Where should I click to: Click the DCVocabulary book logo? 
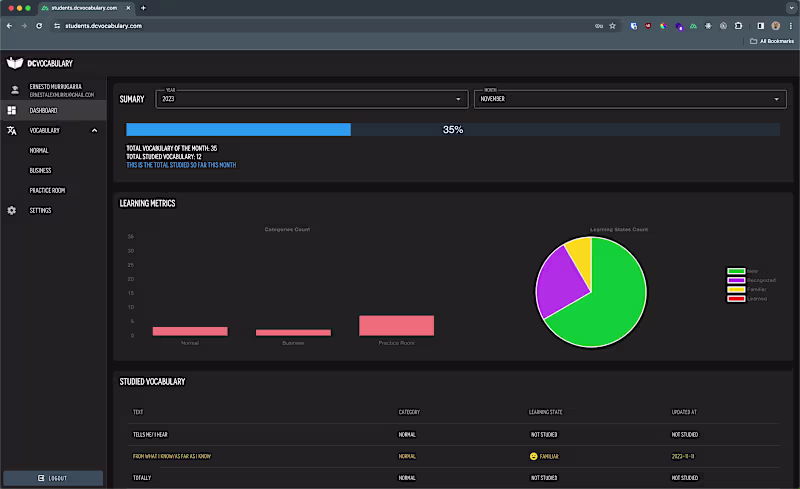14,63
